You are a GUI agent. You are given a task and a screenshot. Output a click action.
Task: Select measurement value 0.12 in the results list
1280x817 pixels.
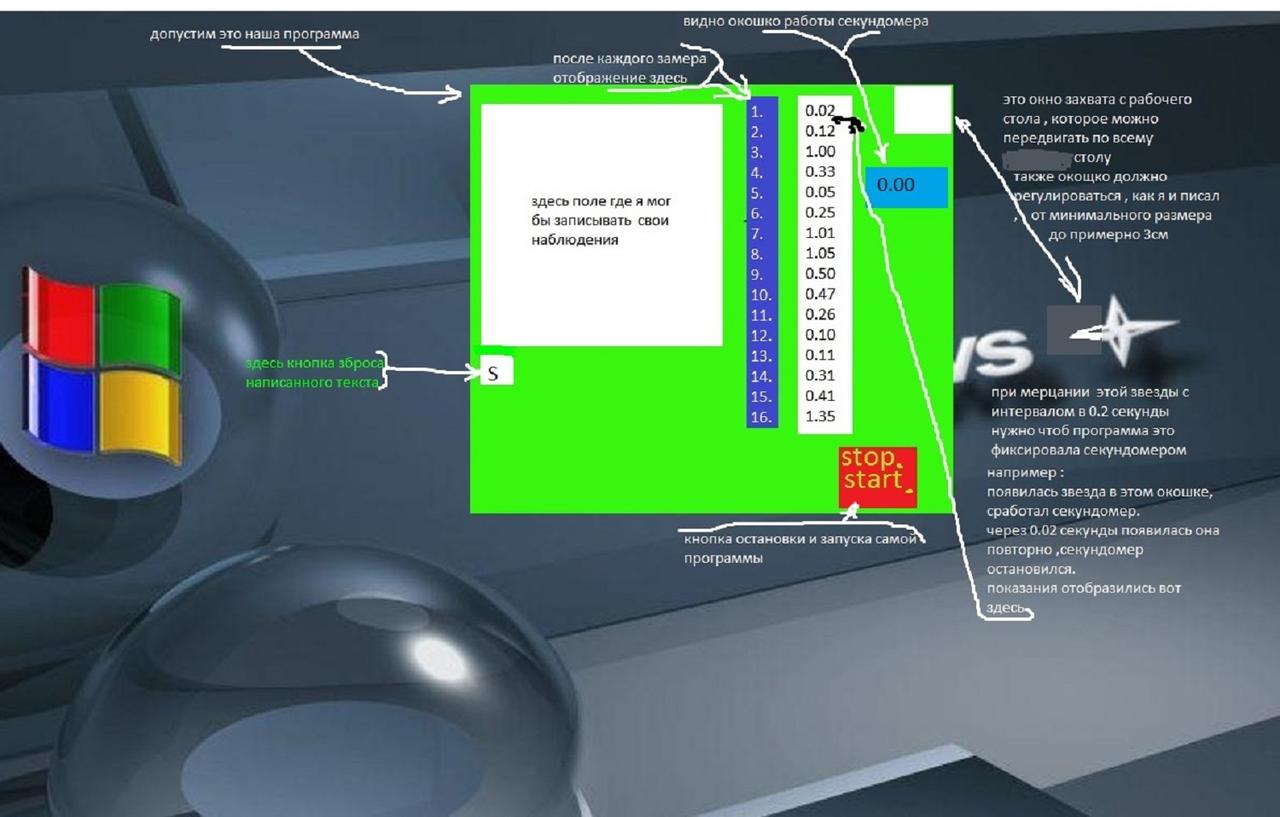click(820, 131)
